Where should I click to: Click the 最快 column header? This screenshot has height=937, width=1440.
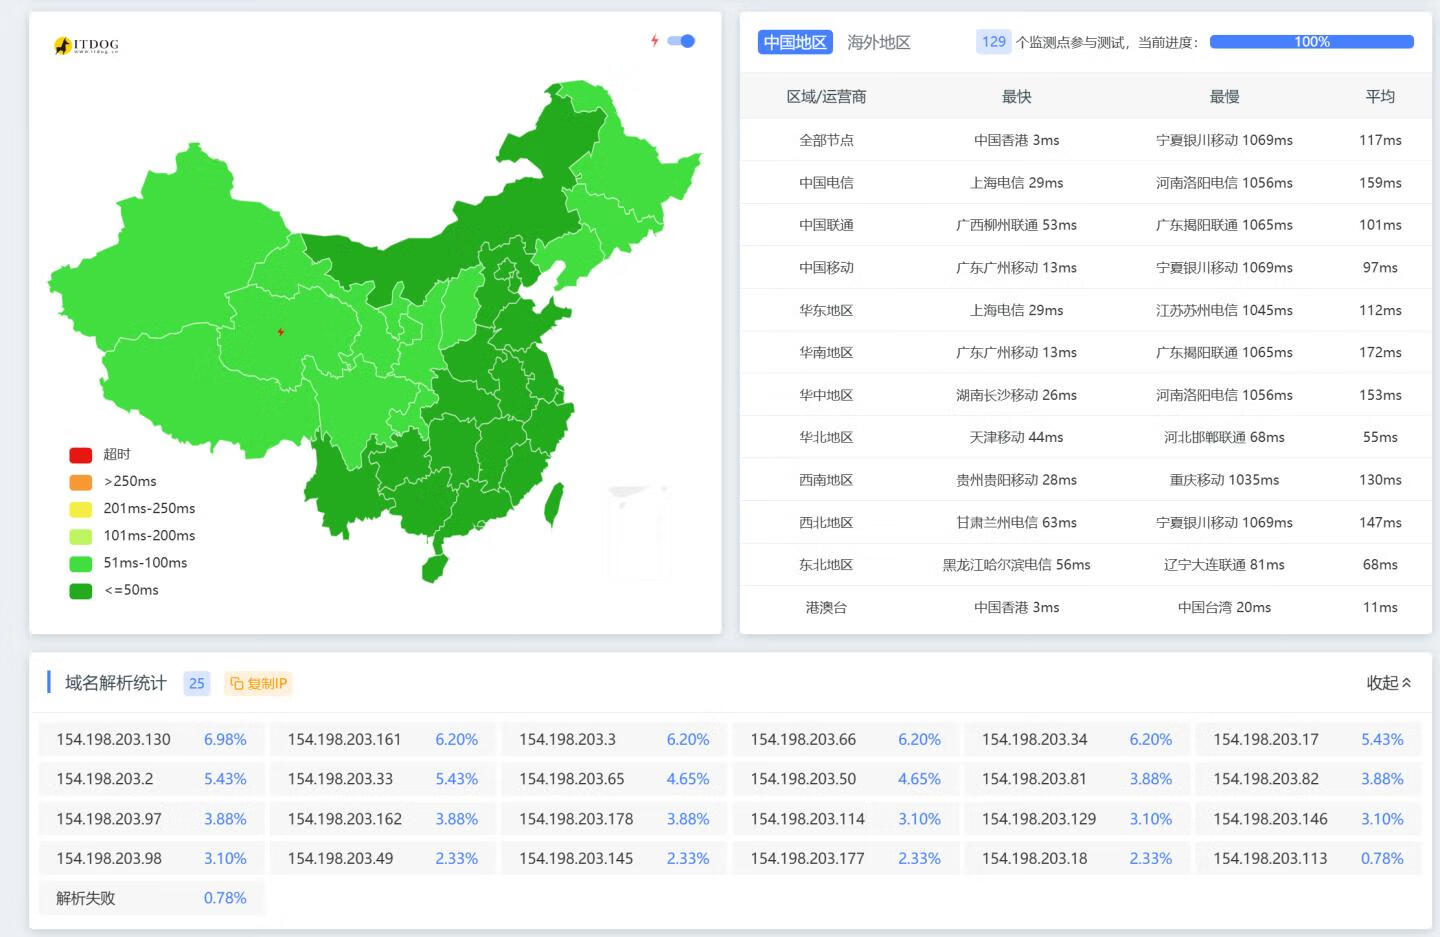(1016, 97)
